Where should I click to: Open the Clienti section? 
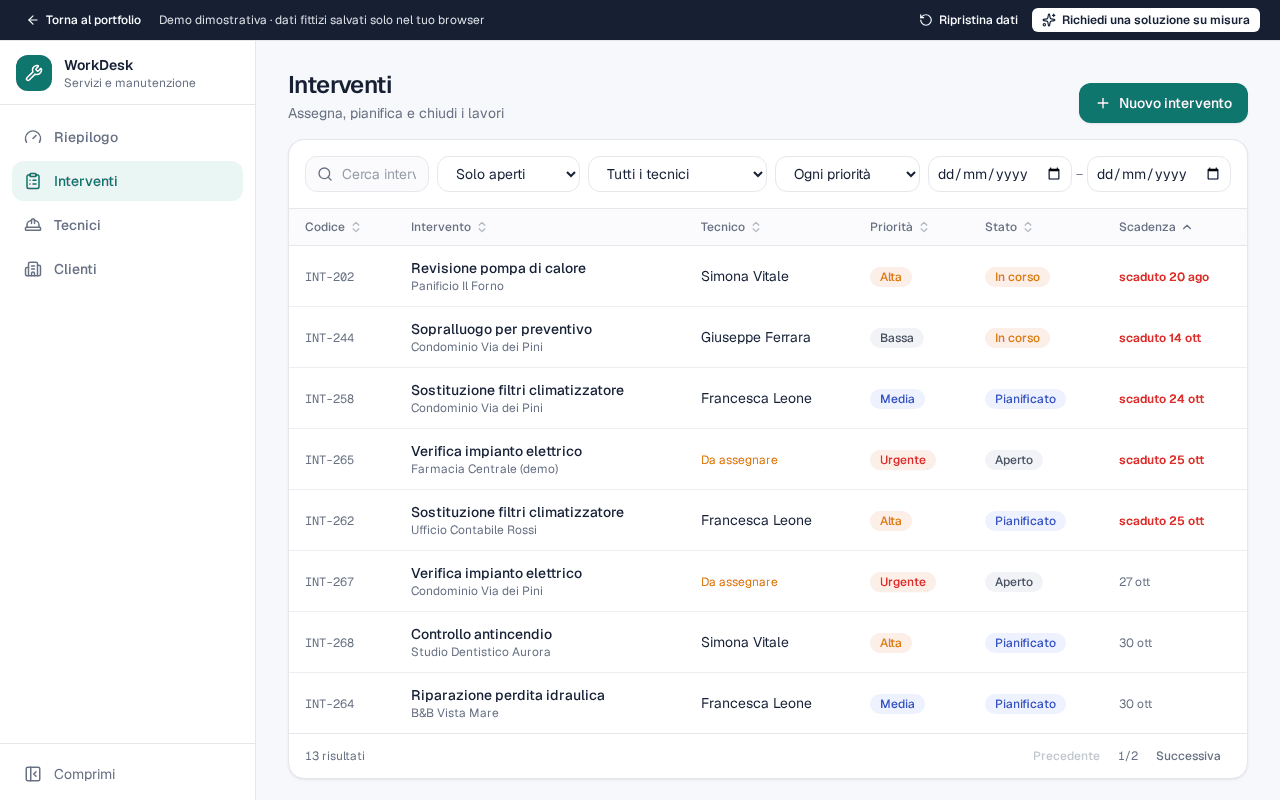[x=127, y=269]
